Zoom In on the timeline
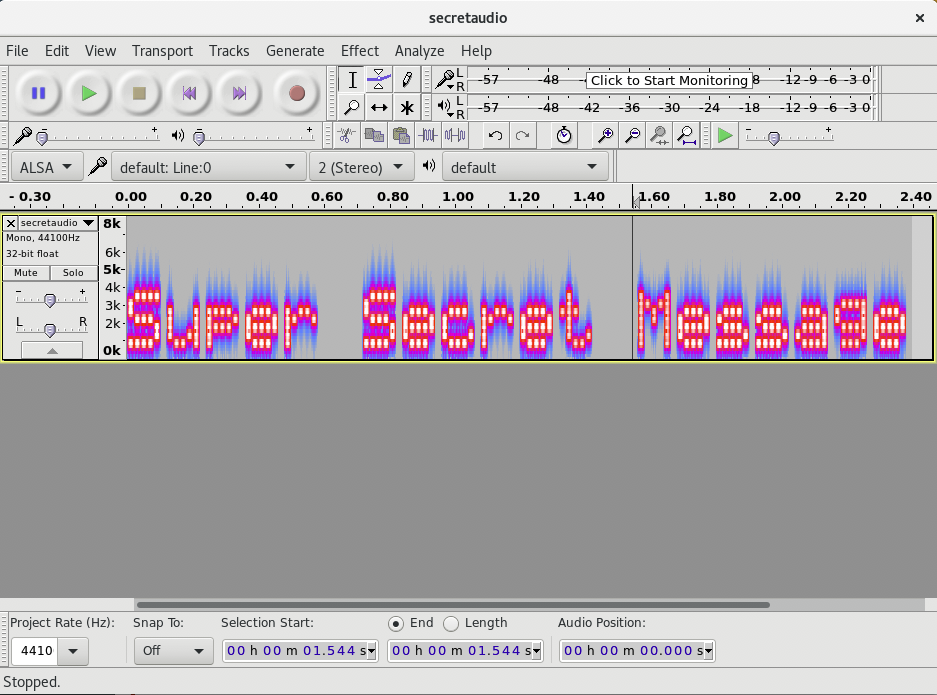 click(x=605, y=136)
